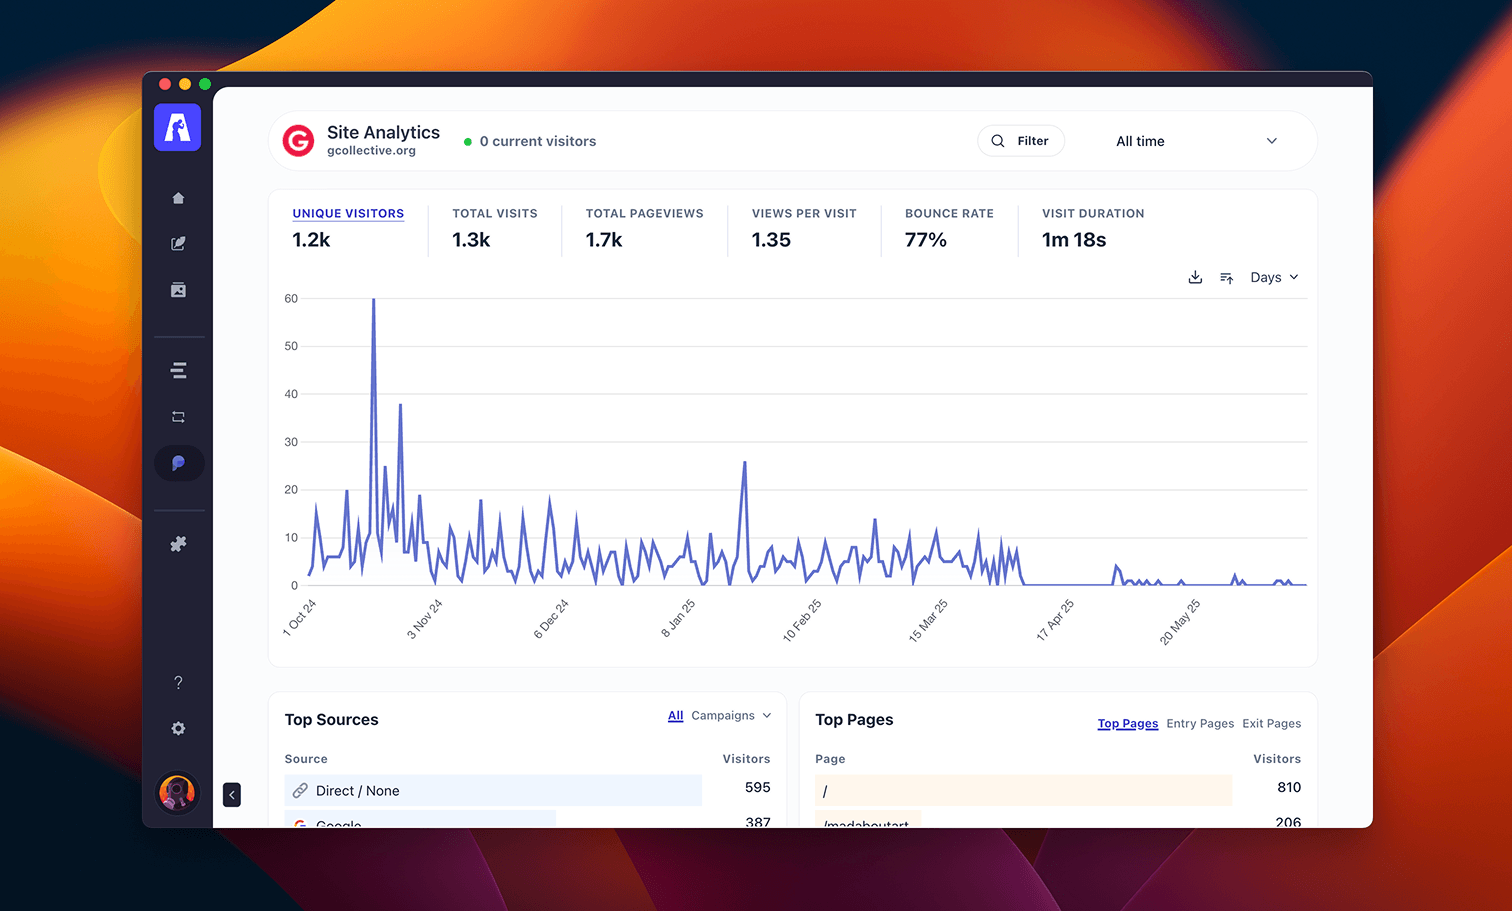Open the Days interval dropdown
1512x911 pixels.
[1274, 277]
